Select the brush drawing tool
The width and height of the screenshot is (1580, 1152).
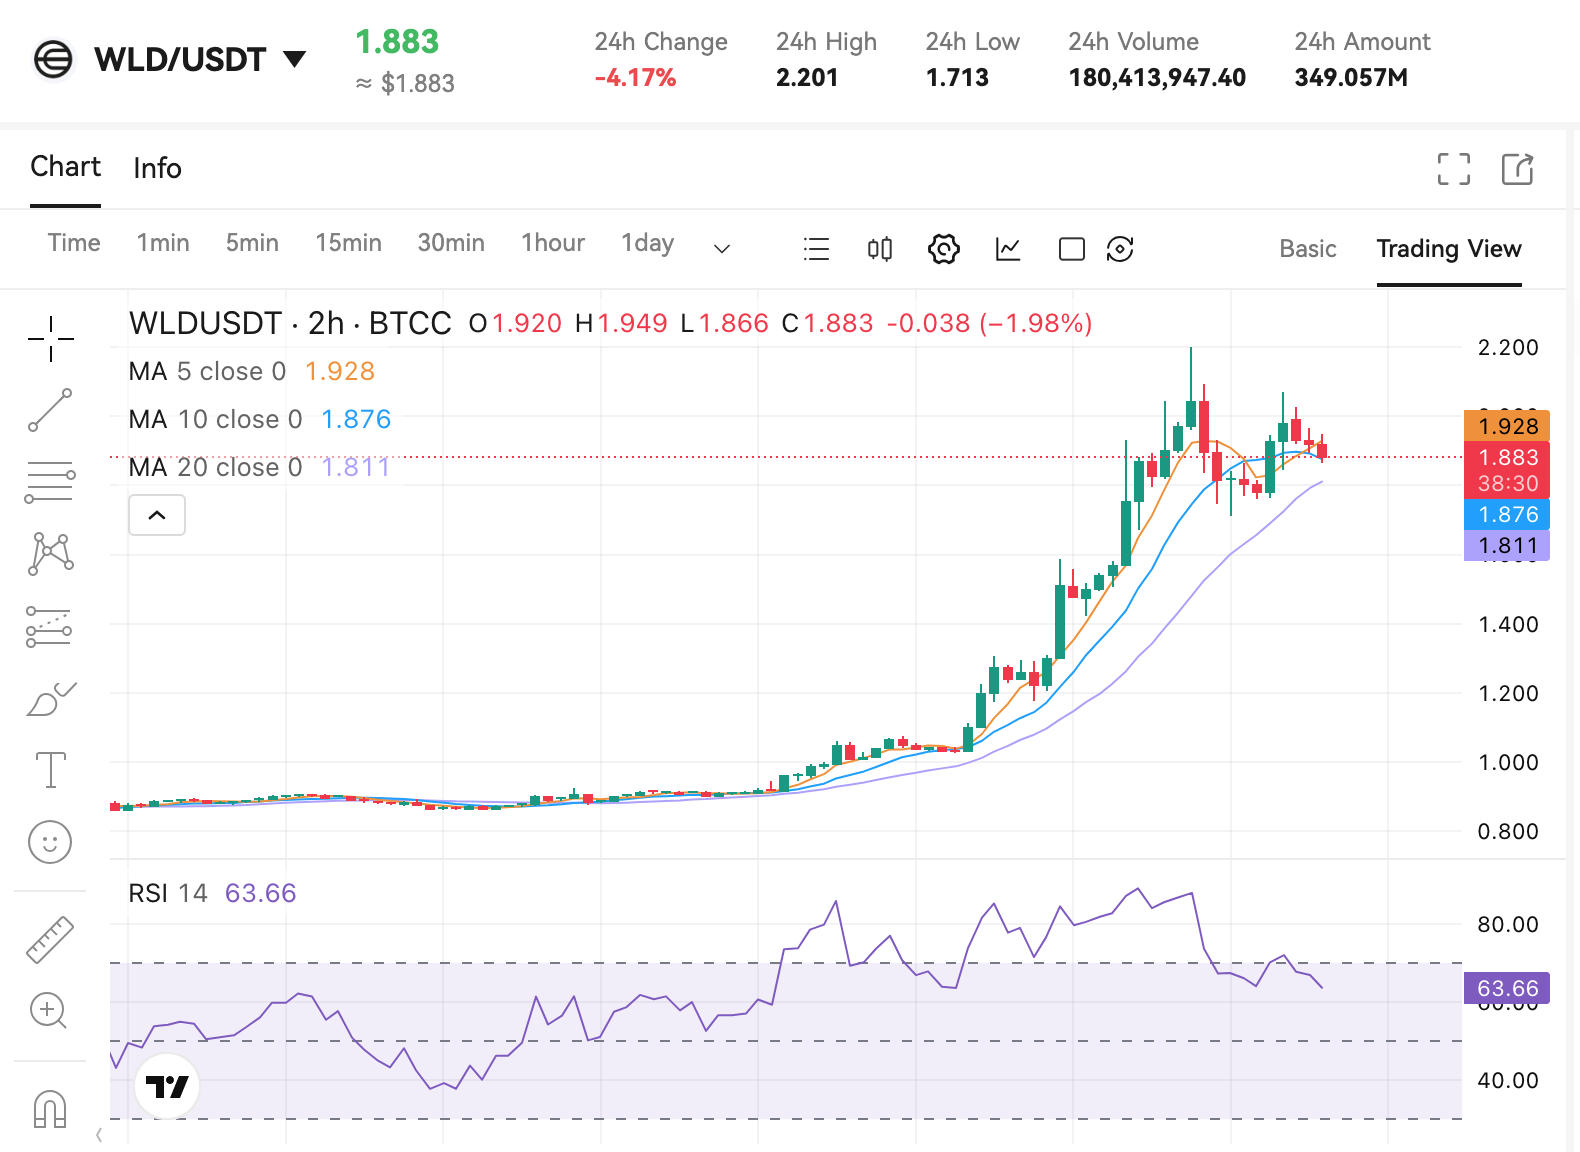pos(50,699)
